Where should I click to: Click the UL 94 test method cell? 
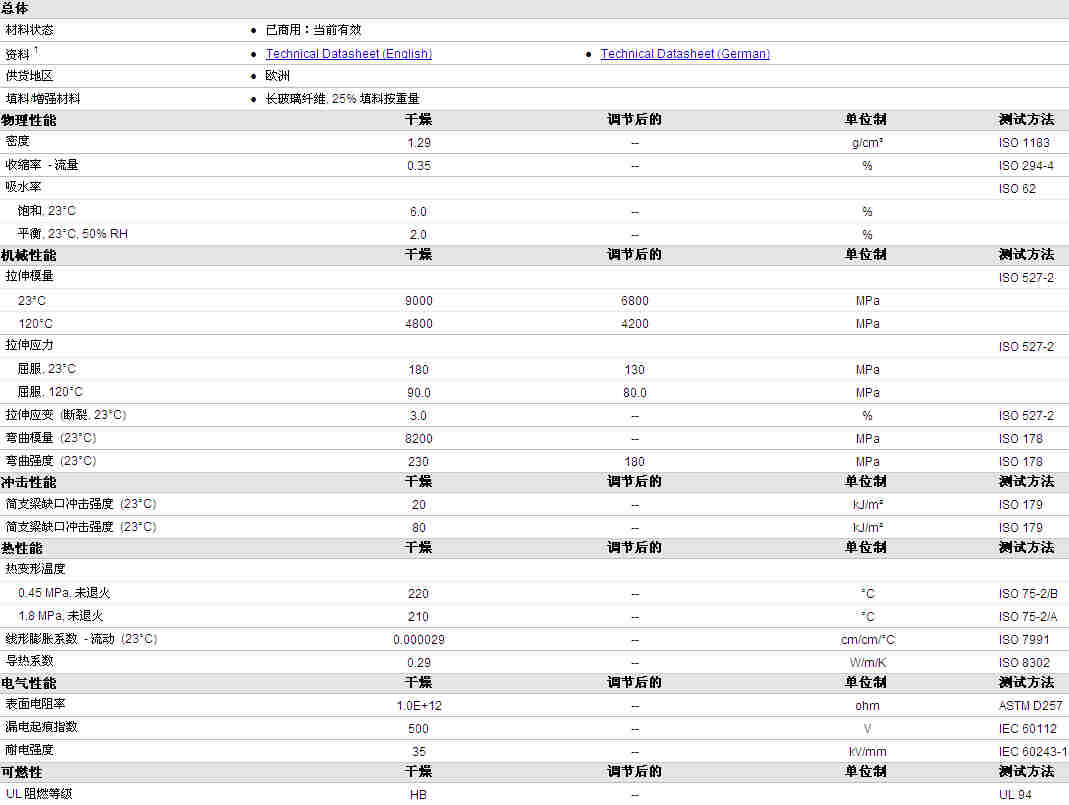(x=1015, y=794)
